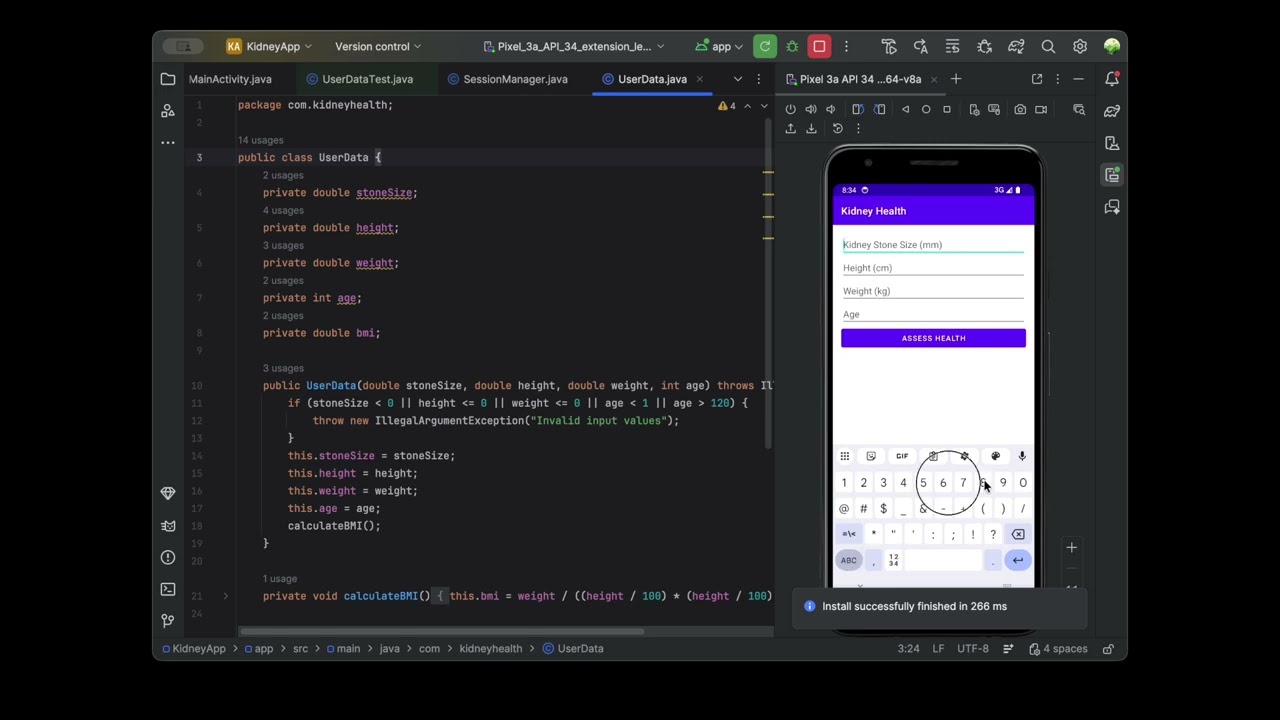Tap backspace key on phone keyboard
This screenshot has width=1280, height=720.
tap(1018, 534)
